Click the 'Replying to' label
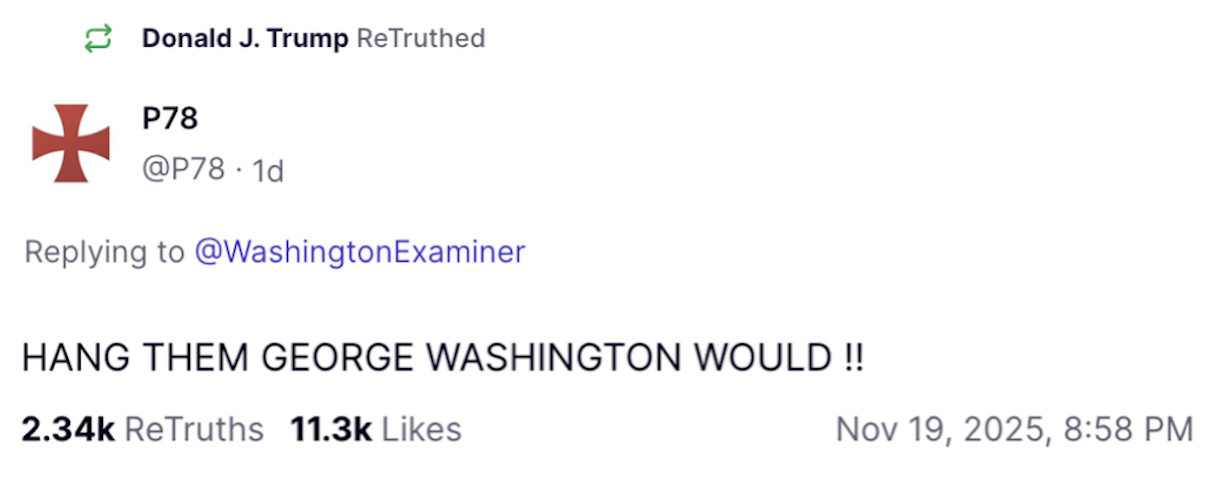The height and width of the screenshot is (484, 1223). [104, 252]
